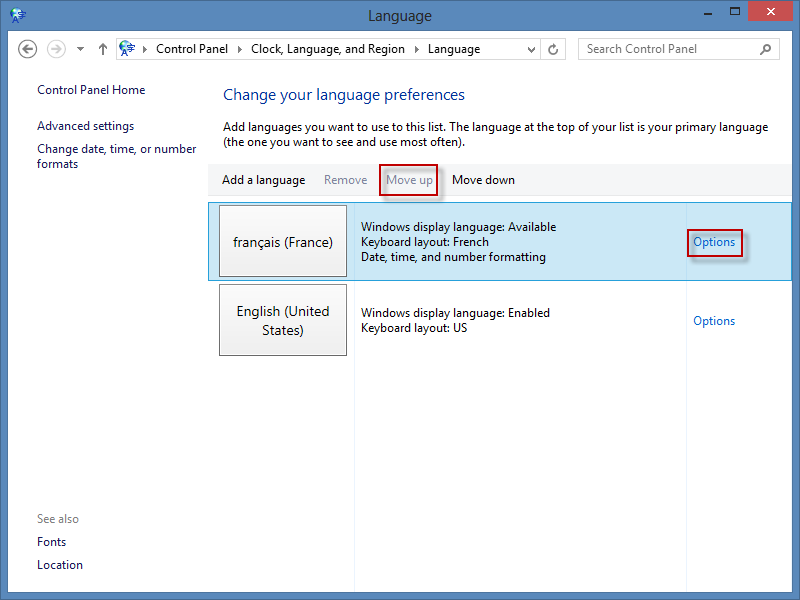Click the search magnifier icon
The height and width of the screenshot is (600, 800).
(766, 49)
